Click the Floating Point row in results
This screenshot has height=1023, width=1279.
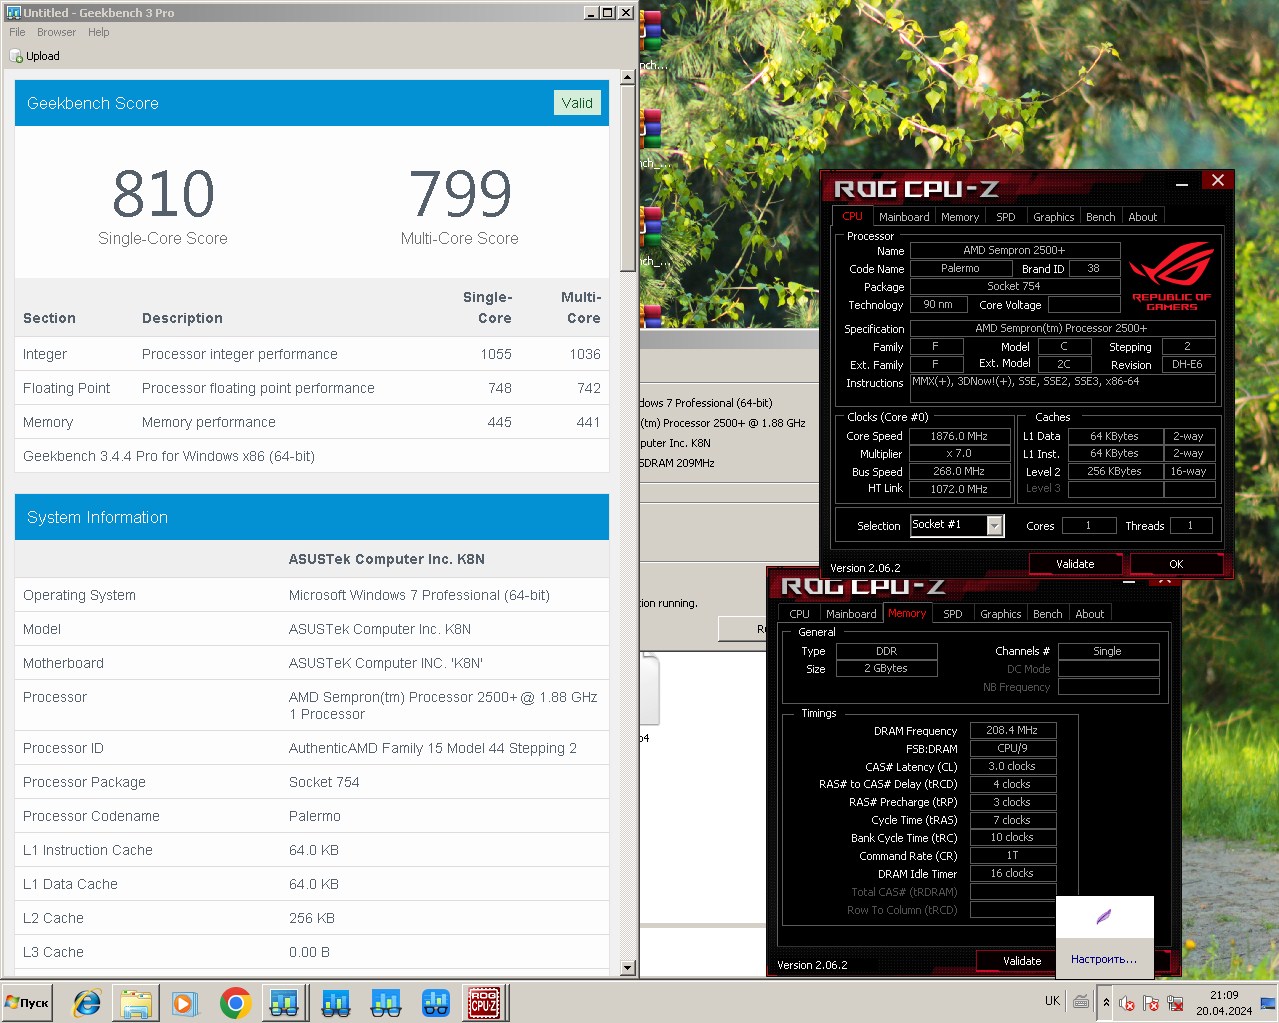[312, 388]
